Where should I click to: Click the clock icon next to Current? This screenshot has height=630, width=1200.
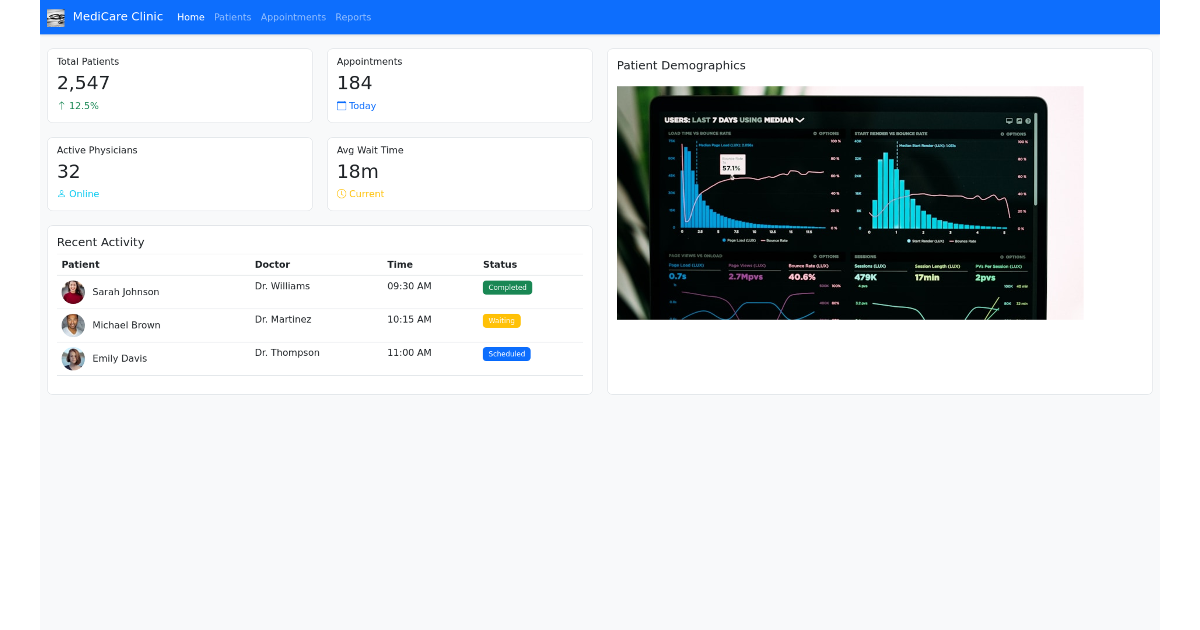(x=339, y=193)
